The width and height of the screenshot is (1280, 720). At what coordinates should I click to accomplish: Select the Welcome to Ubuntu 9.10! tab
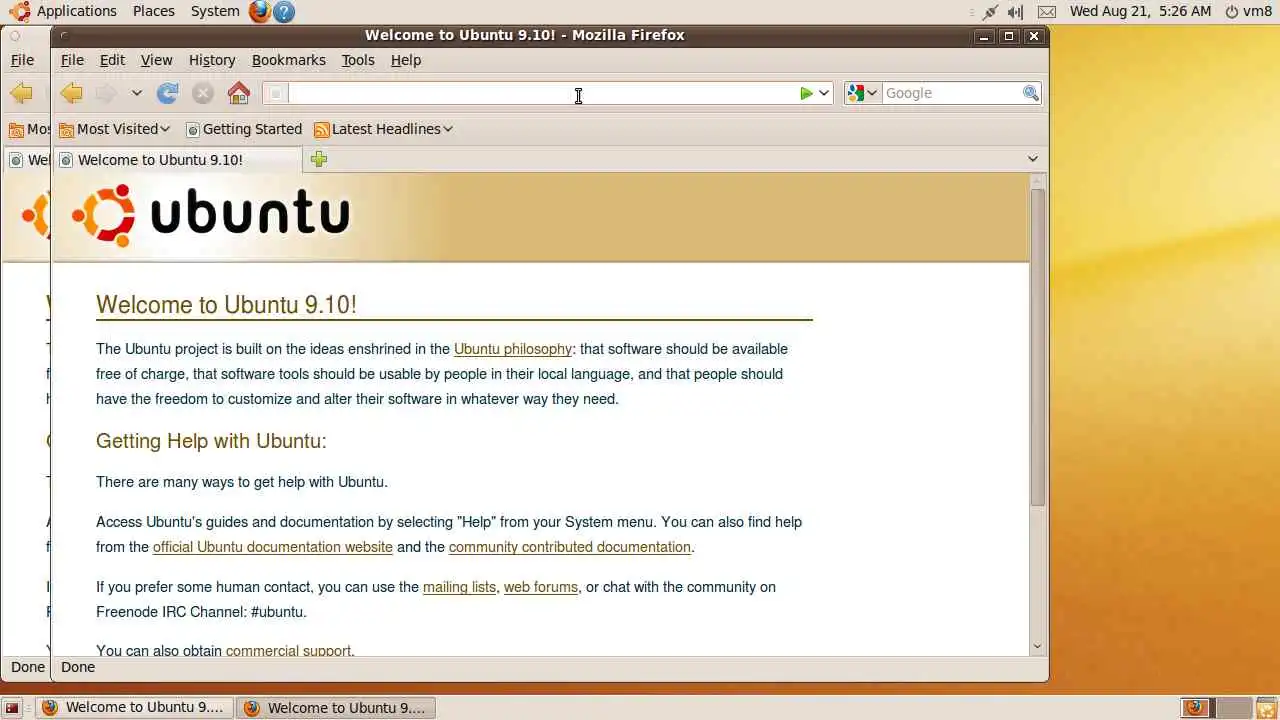pos(178,160)
